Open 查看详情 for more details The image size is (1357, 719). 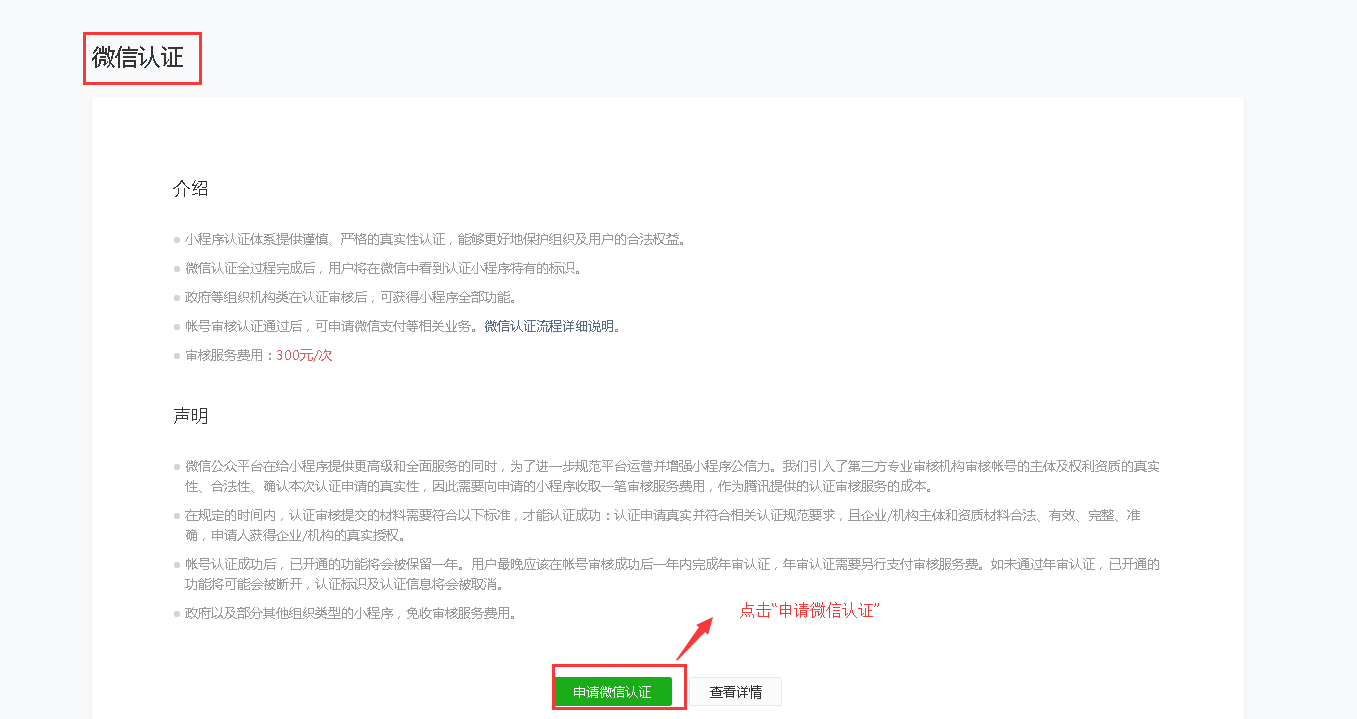pyautogui.click(x=735, y=692)
